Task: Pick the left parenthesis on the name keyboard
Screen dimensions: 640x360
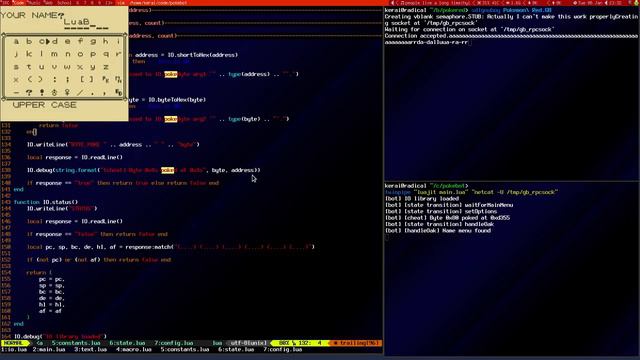Action: [x=29, y=80]
